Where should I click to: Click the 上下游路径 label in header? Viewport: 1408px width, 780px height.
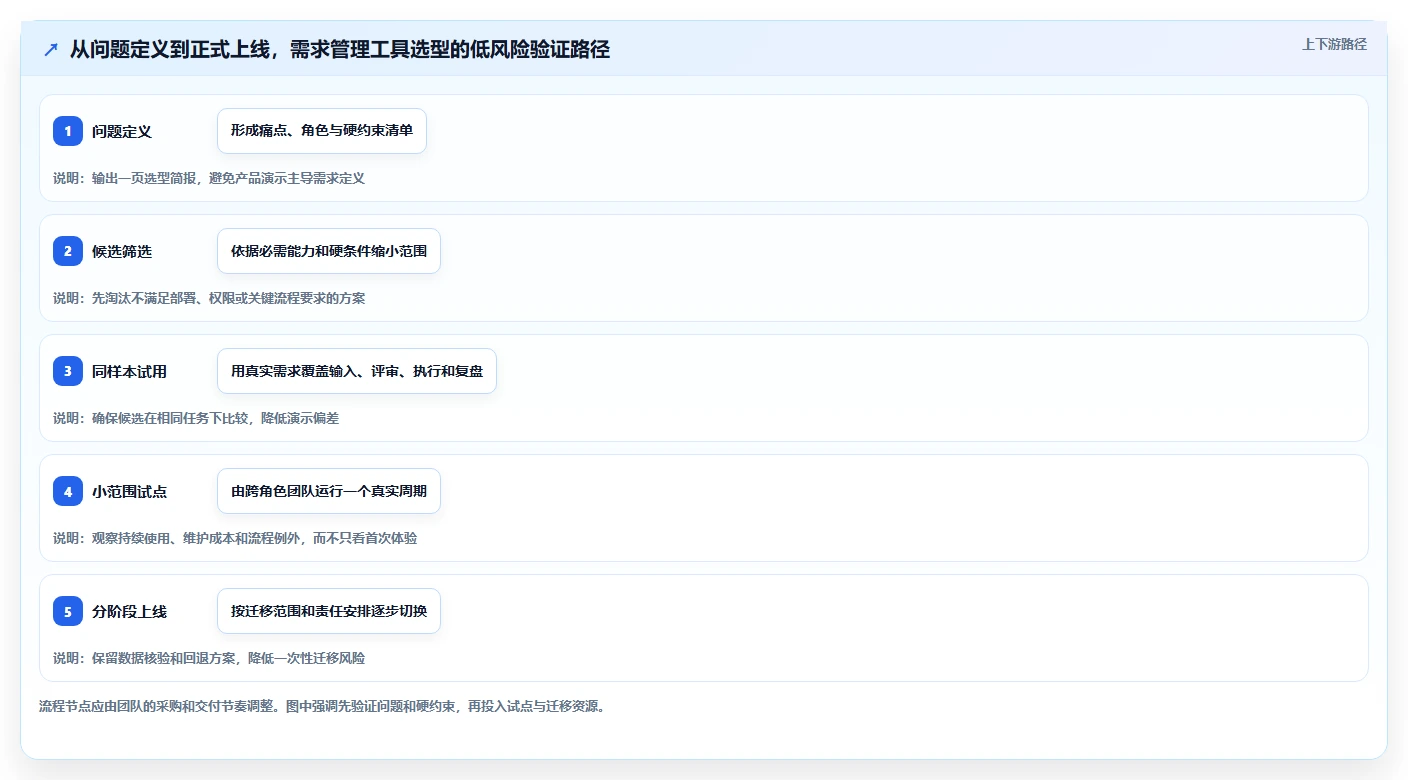click(1334, 44)
